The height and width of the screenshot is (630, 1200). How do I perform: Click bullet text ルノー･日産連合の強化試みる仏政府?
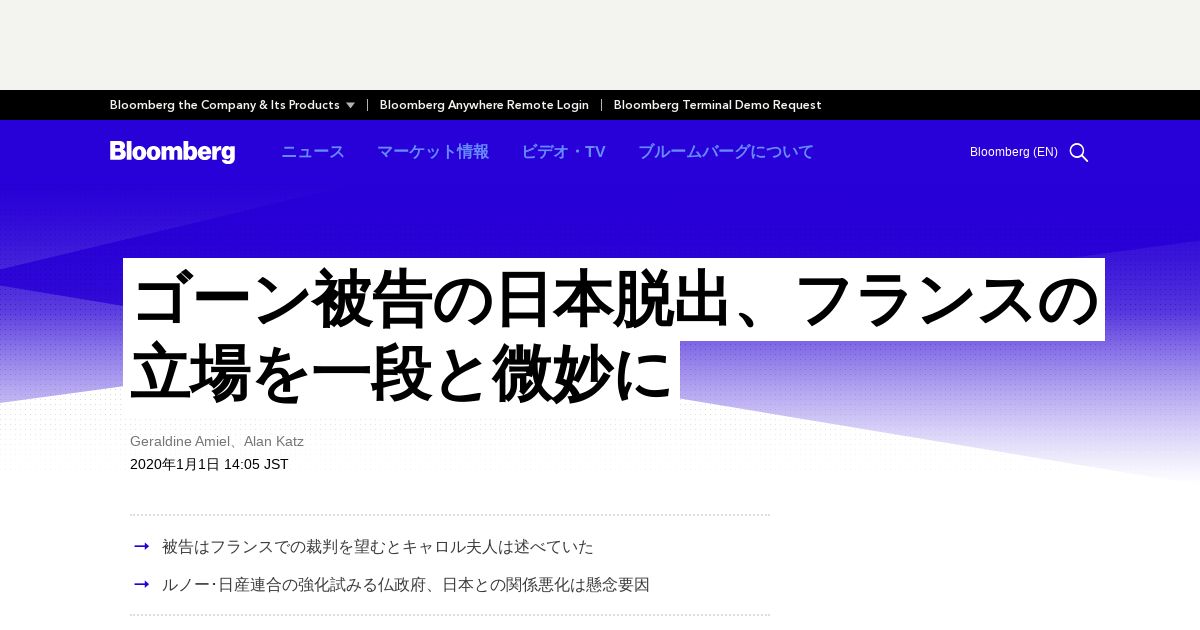click(406, 585)
